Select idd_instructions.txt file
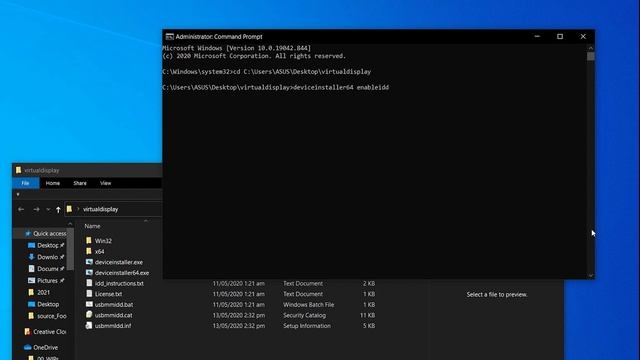The image size is (640, 360). coord(119,284)
